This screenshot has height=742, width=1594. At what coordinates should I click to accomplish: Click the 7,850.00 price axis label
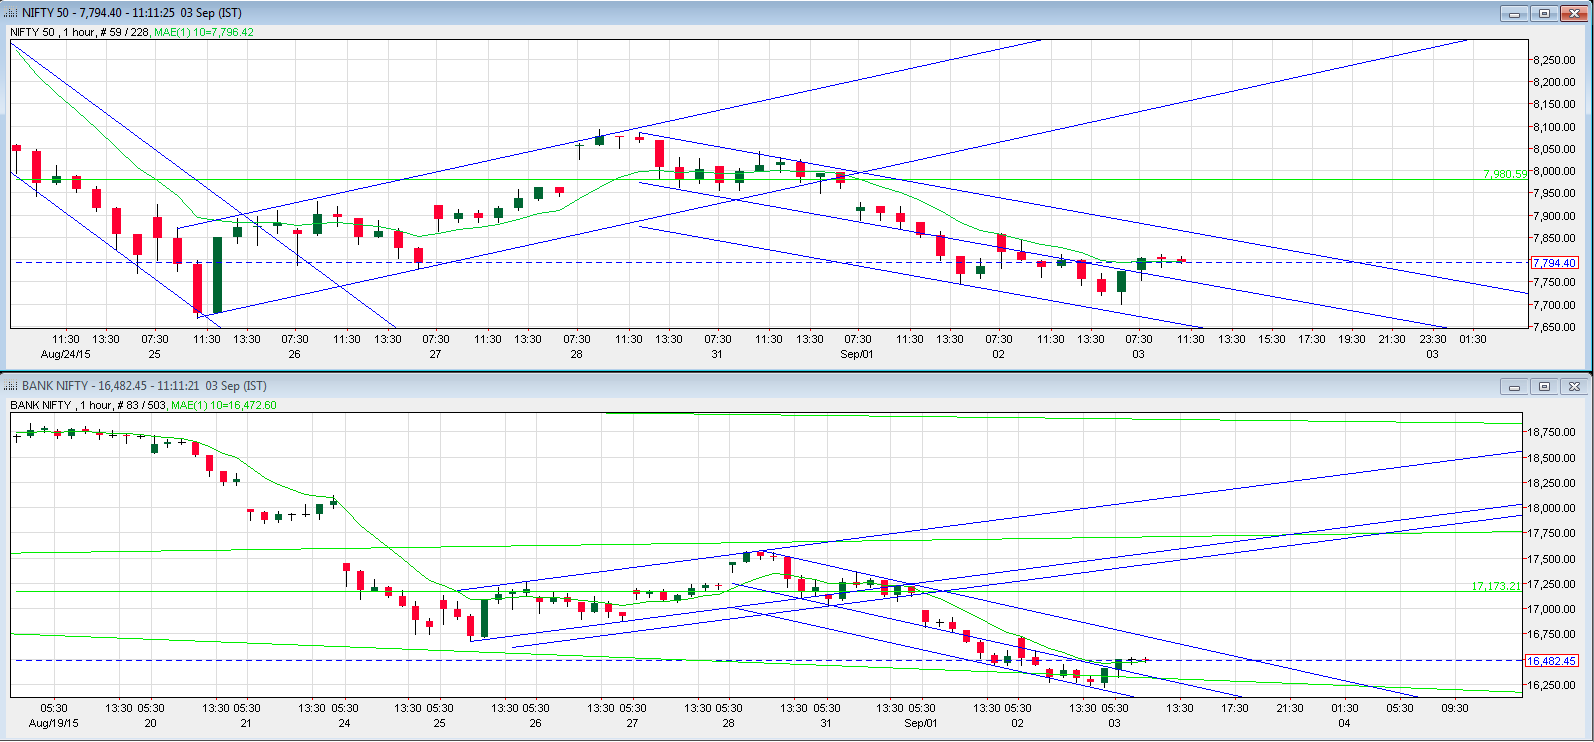click(1554, 238)
